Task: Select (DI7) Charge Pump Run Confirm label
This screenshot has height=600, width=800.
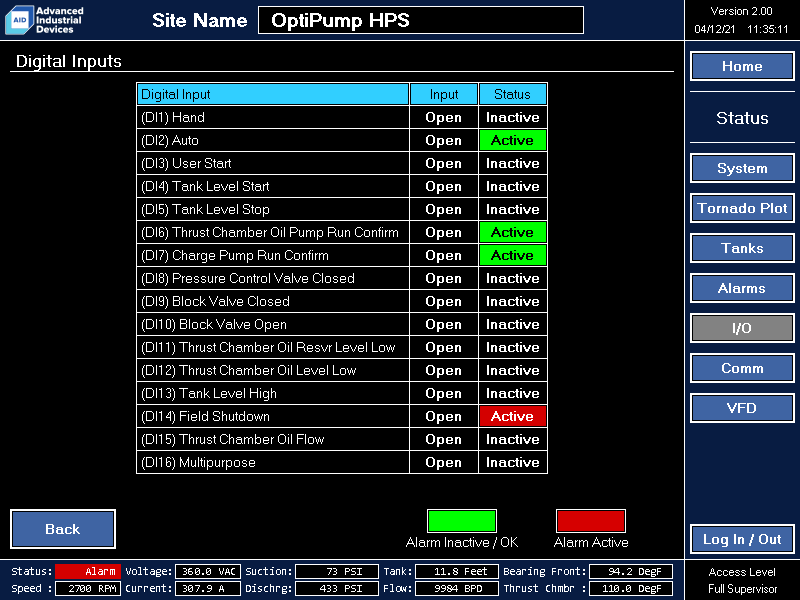Action: click(x=235, y=255)
